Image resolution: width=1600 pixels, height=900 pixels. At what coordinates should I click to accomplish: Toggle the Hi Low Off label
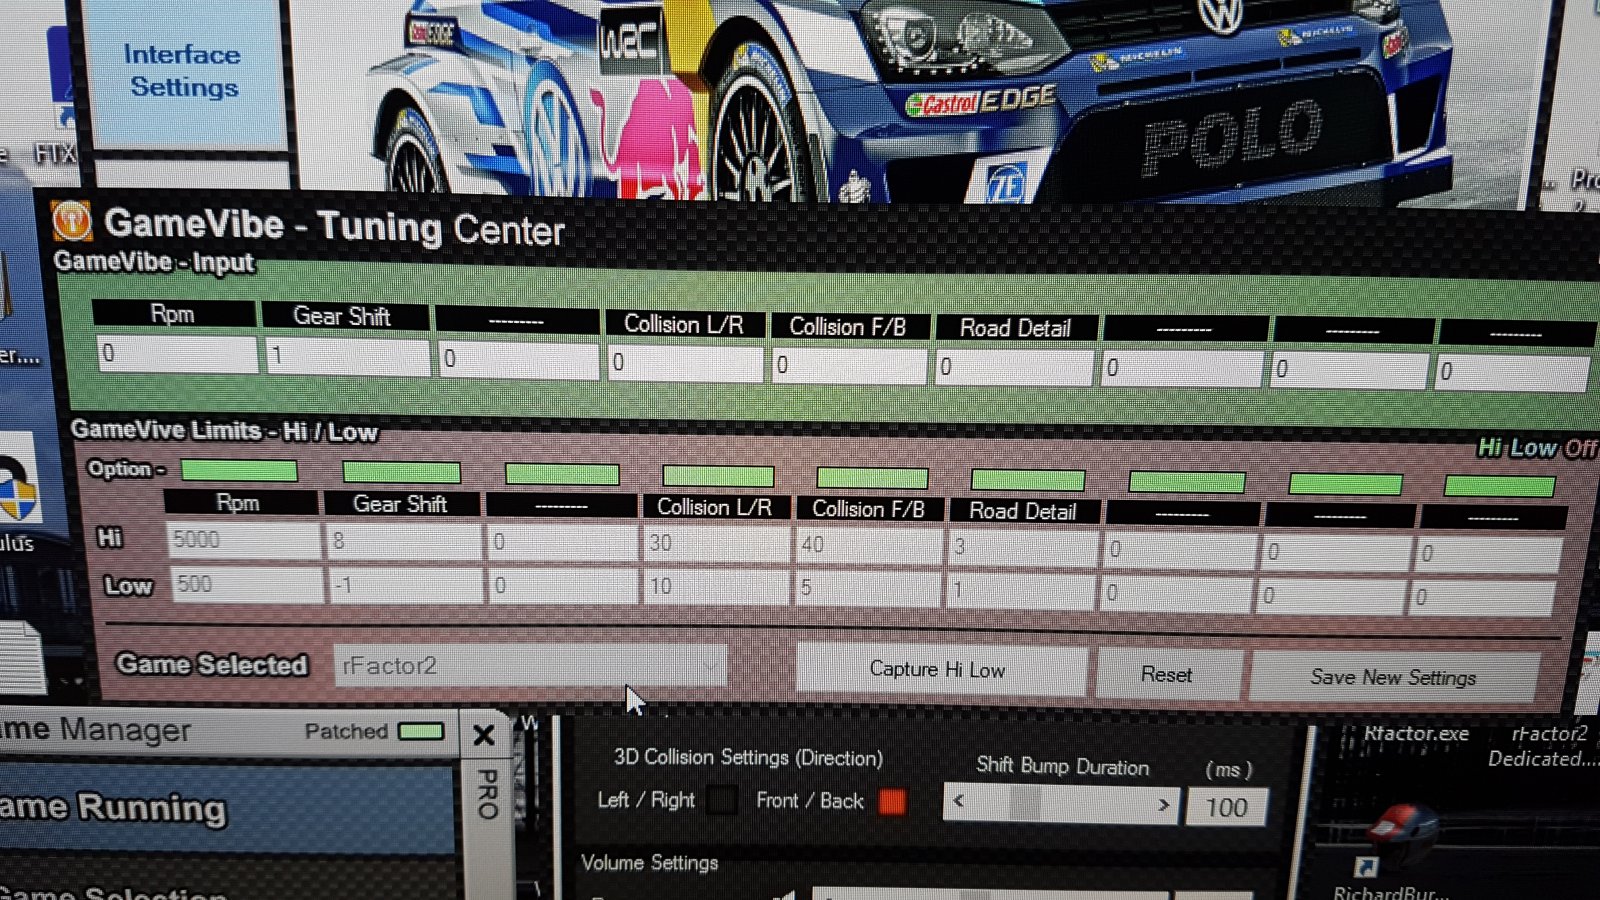1537,448
